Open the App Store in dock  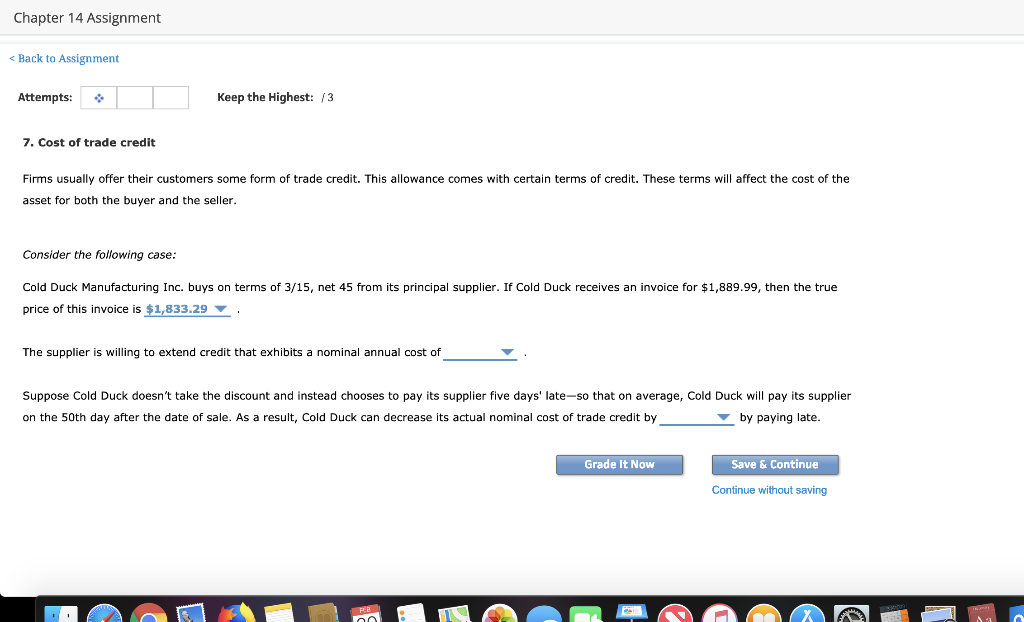(x=807, y=614)
